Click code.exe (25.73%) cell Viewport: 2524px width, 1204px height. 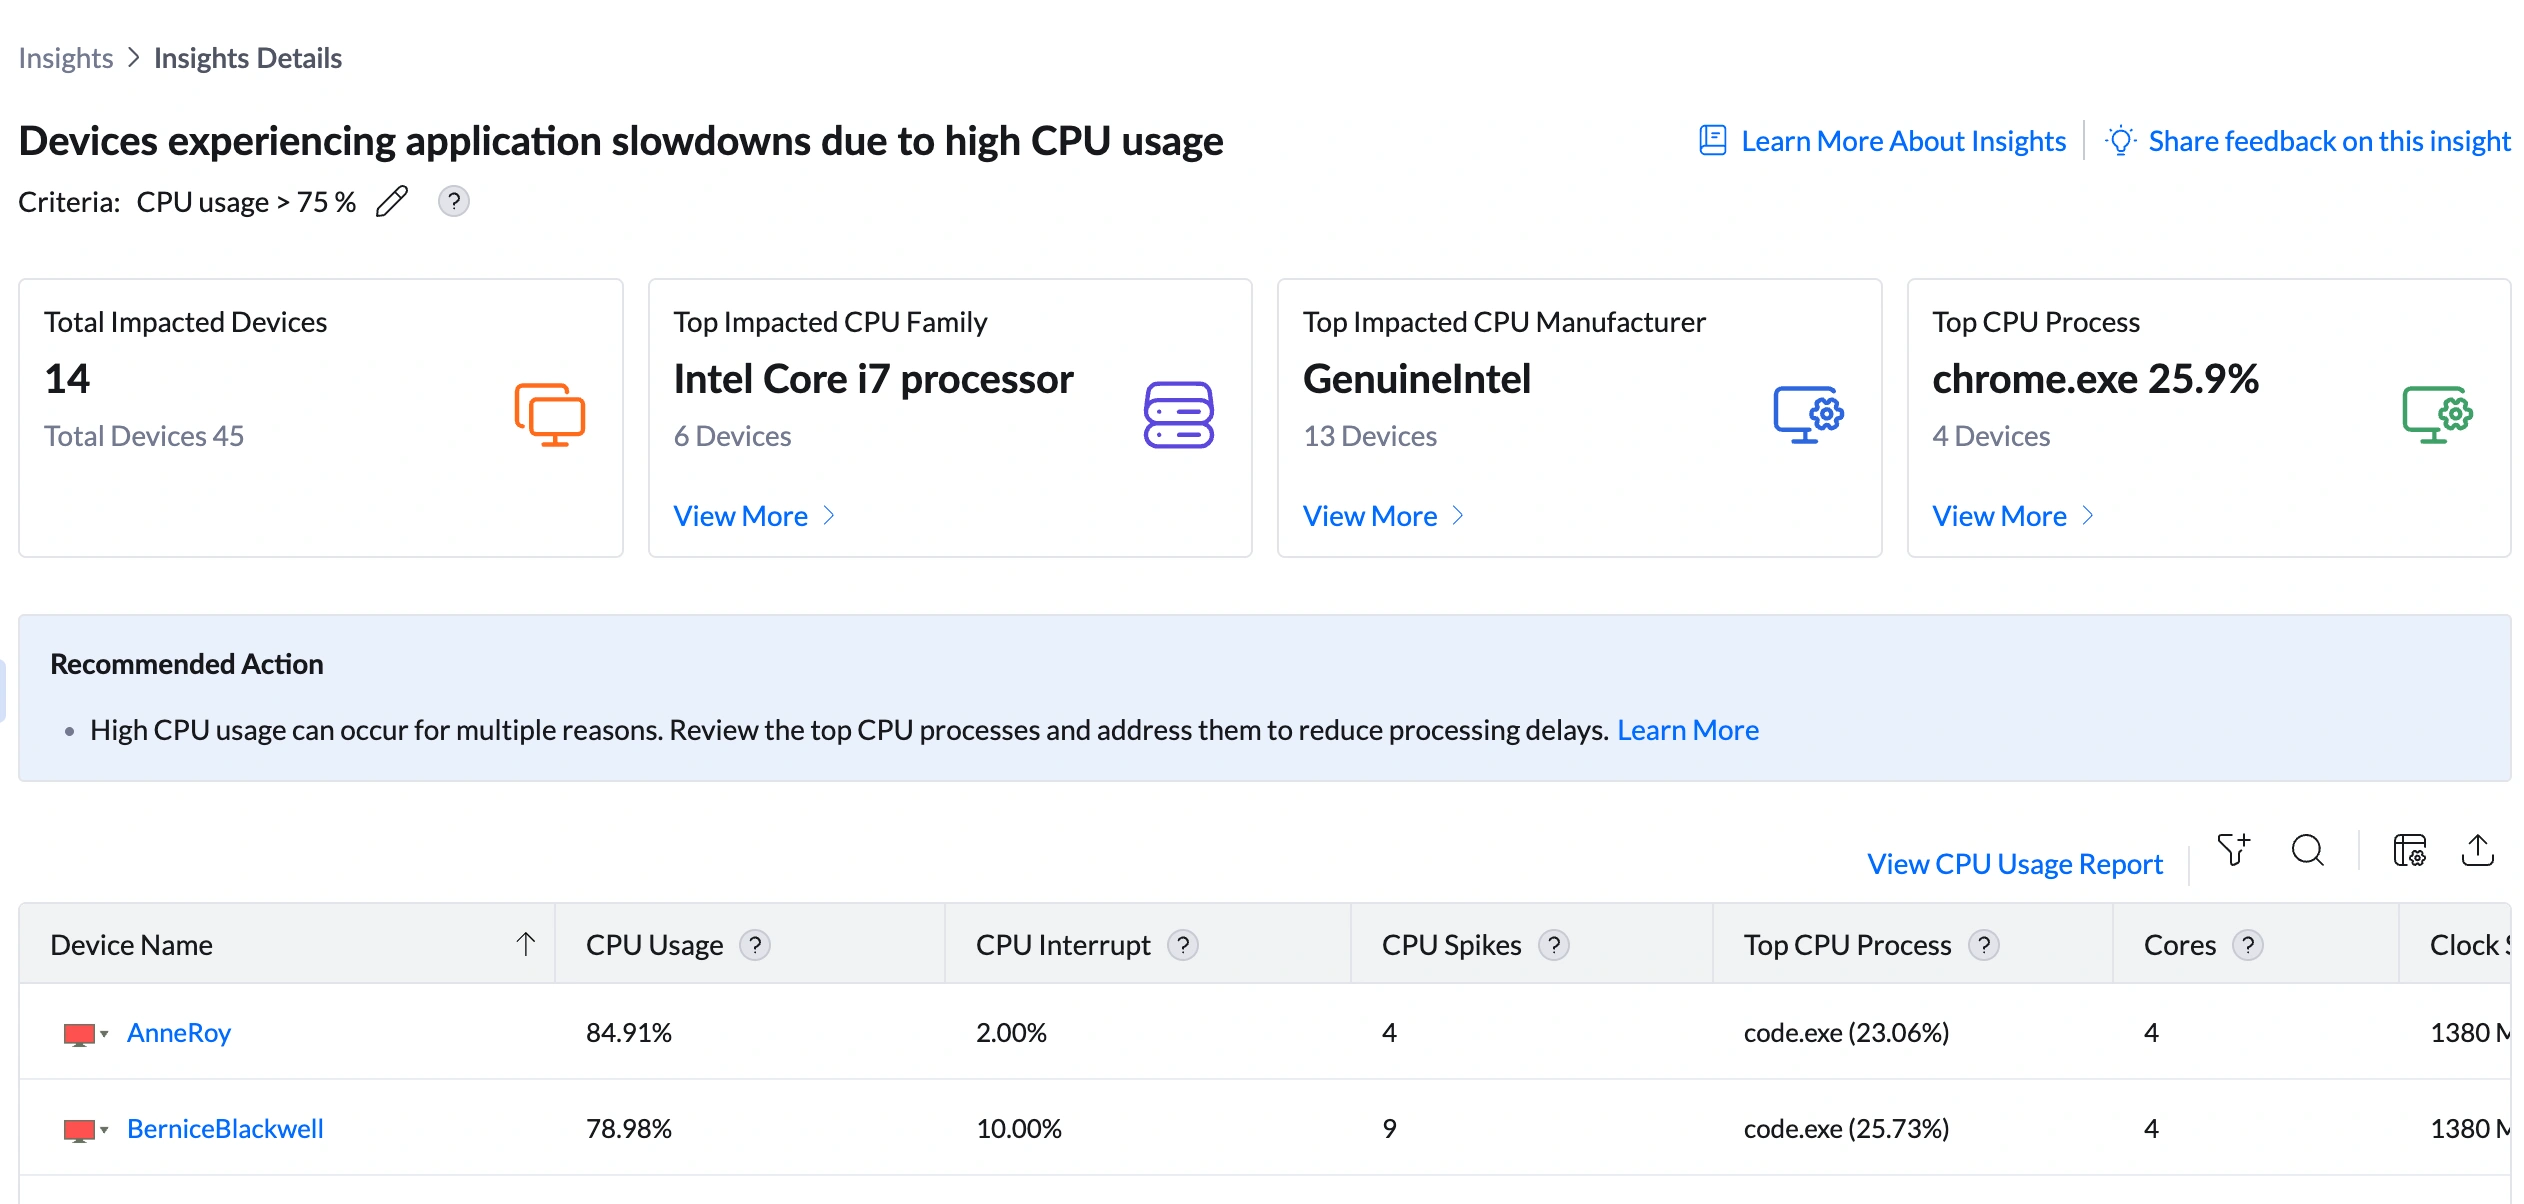1846,1129
